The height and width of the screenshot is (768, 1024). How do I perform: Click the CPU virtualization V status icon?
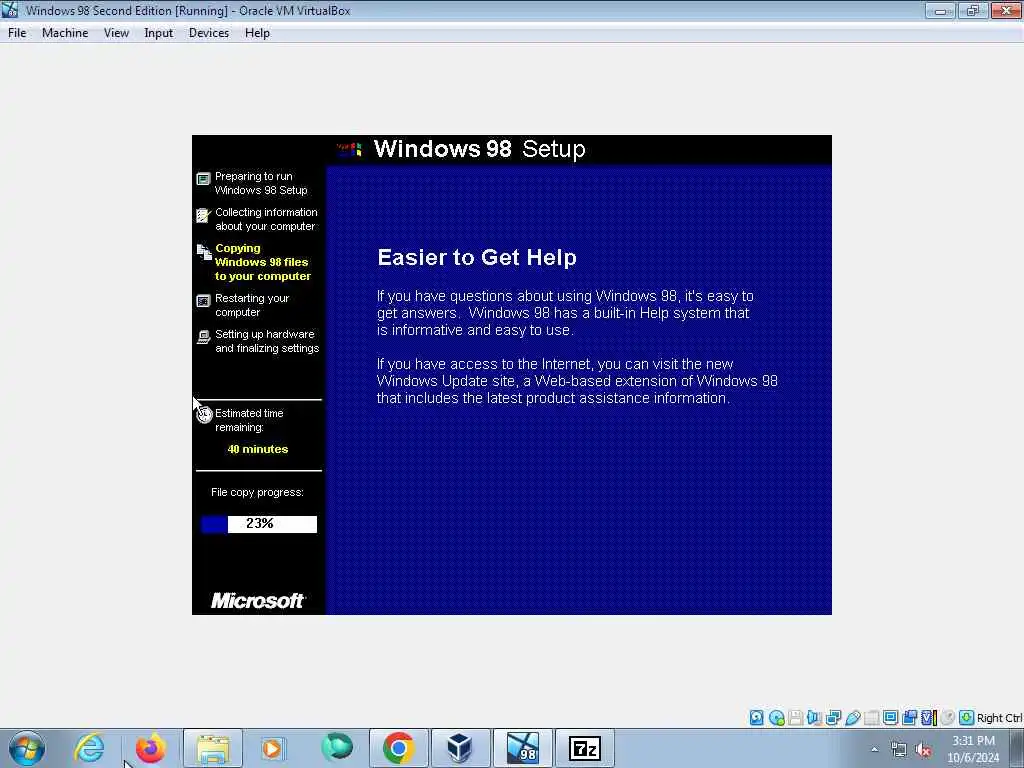pos(928,718)
